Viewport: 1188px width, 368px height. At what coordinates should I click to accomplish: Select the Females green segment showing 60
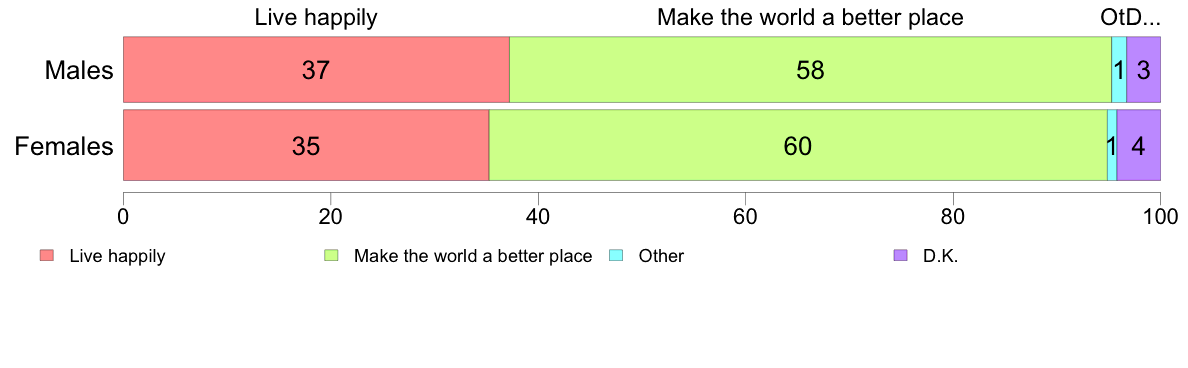(x=799, y=145)
